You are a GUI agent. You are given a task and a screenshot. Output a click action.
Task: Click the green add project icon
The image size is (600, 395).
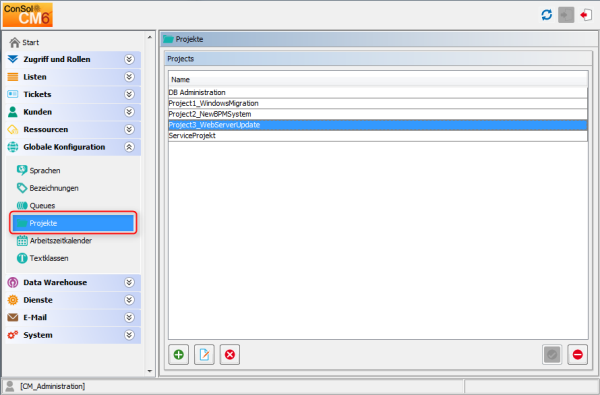pos(178,354)
